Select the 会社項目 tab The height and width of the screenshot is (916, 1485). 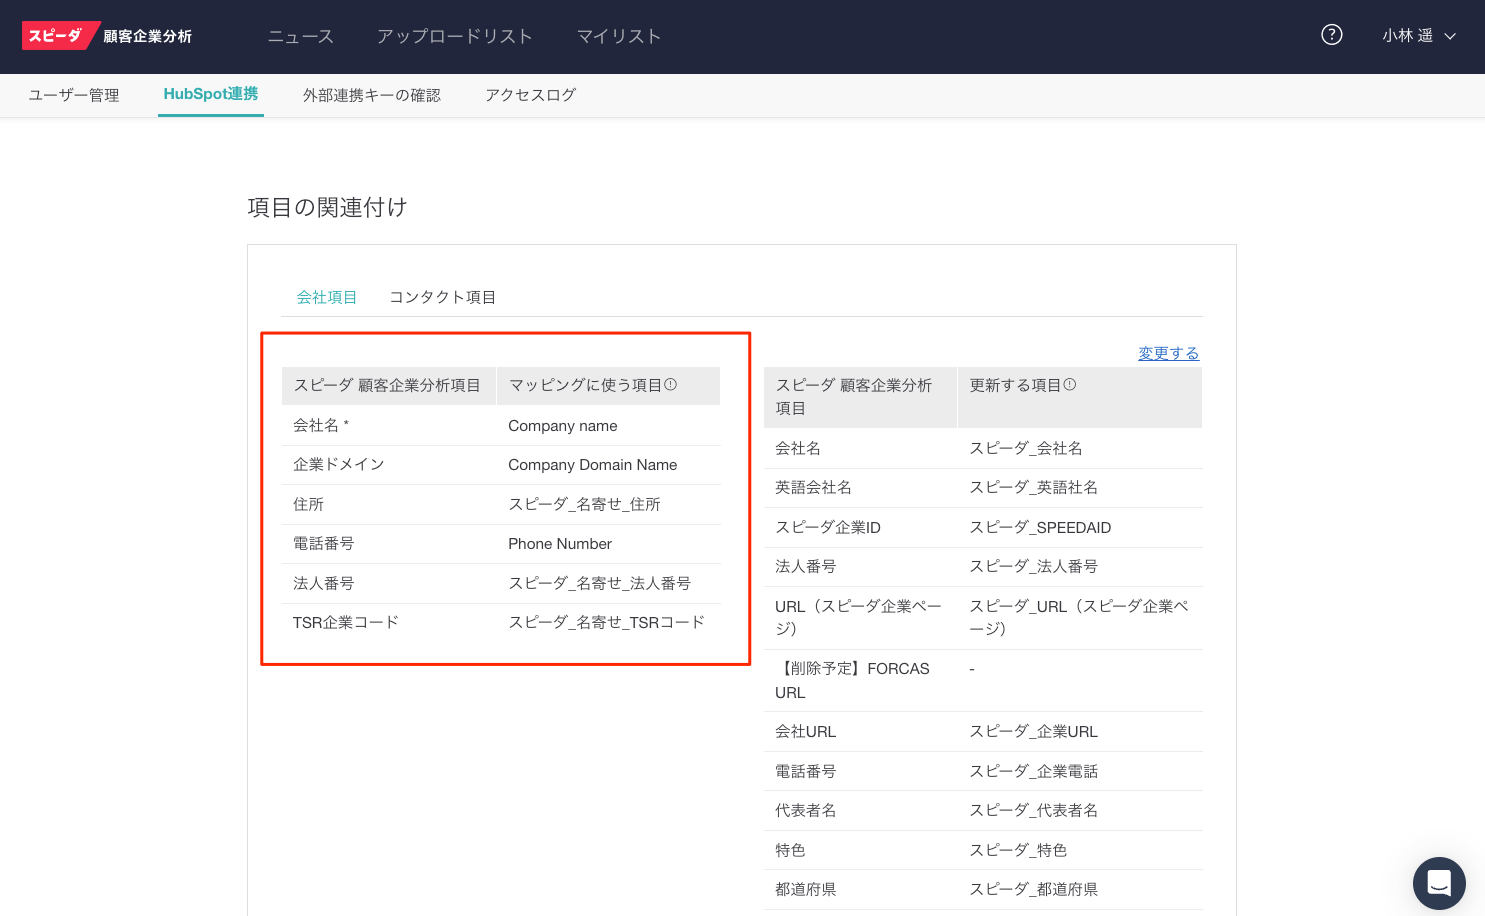point(326,297)
